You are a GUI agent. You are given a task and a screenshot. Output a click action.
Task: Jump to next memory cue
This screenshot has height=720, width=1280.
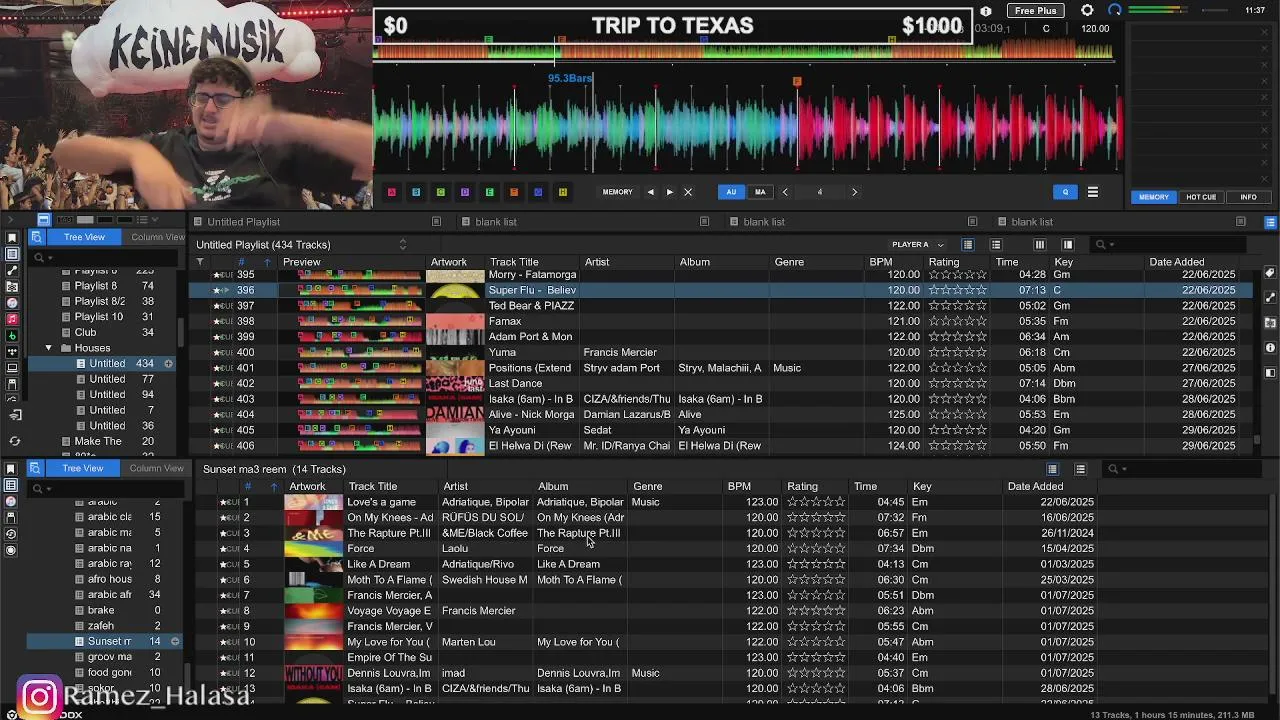(x=669, y=192)
